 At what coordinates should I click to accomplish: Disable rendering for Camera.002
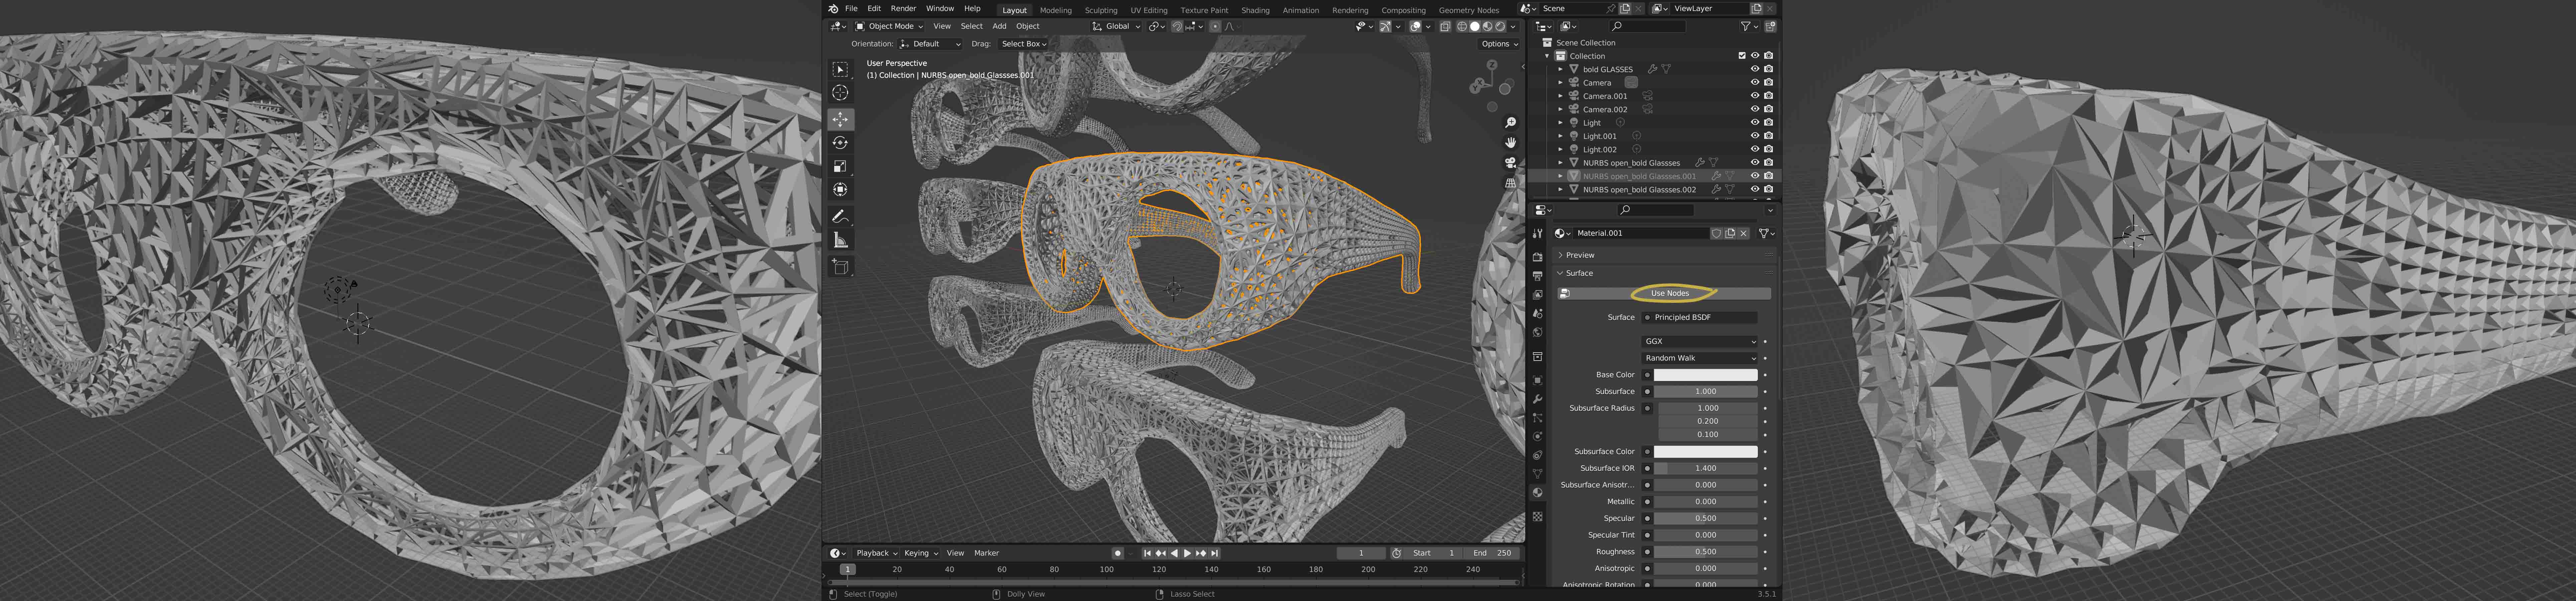point(1768,109)
